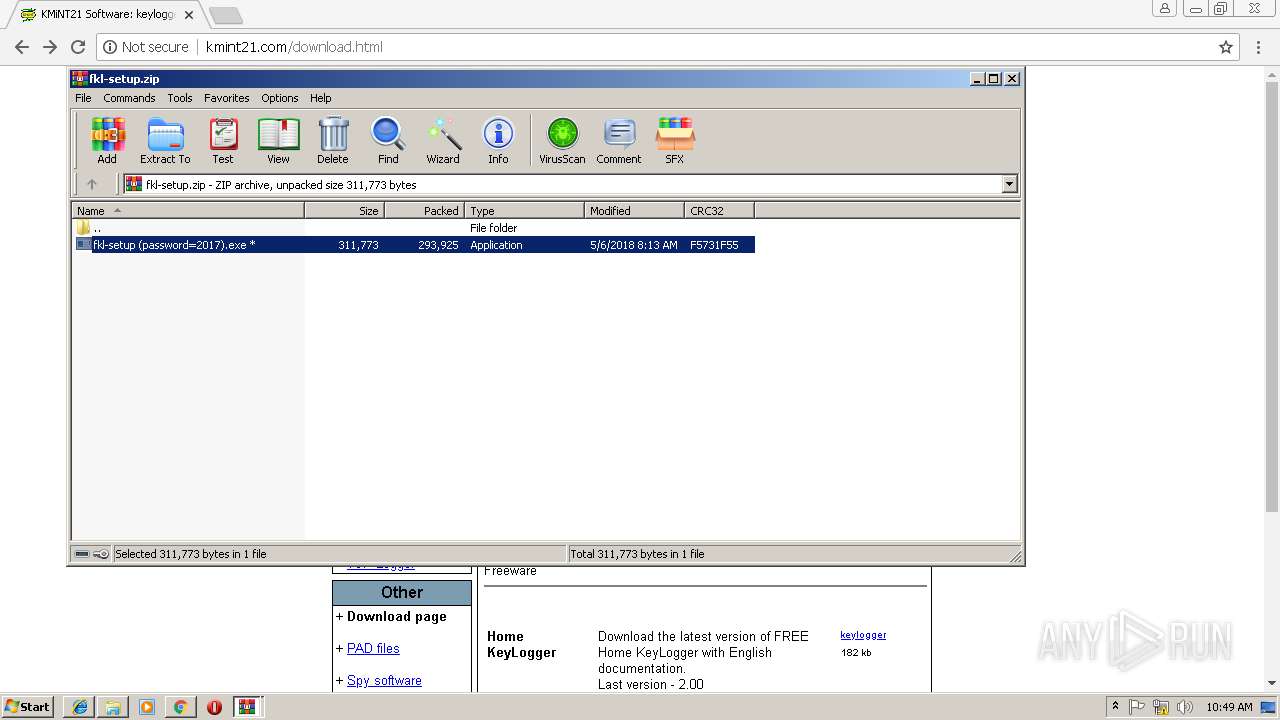Open the PAD files link
Screen dimensions: 1280x720
pyautogui.click(x=373, y=648)
